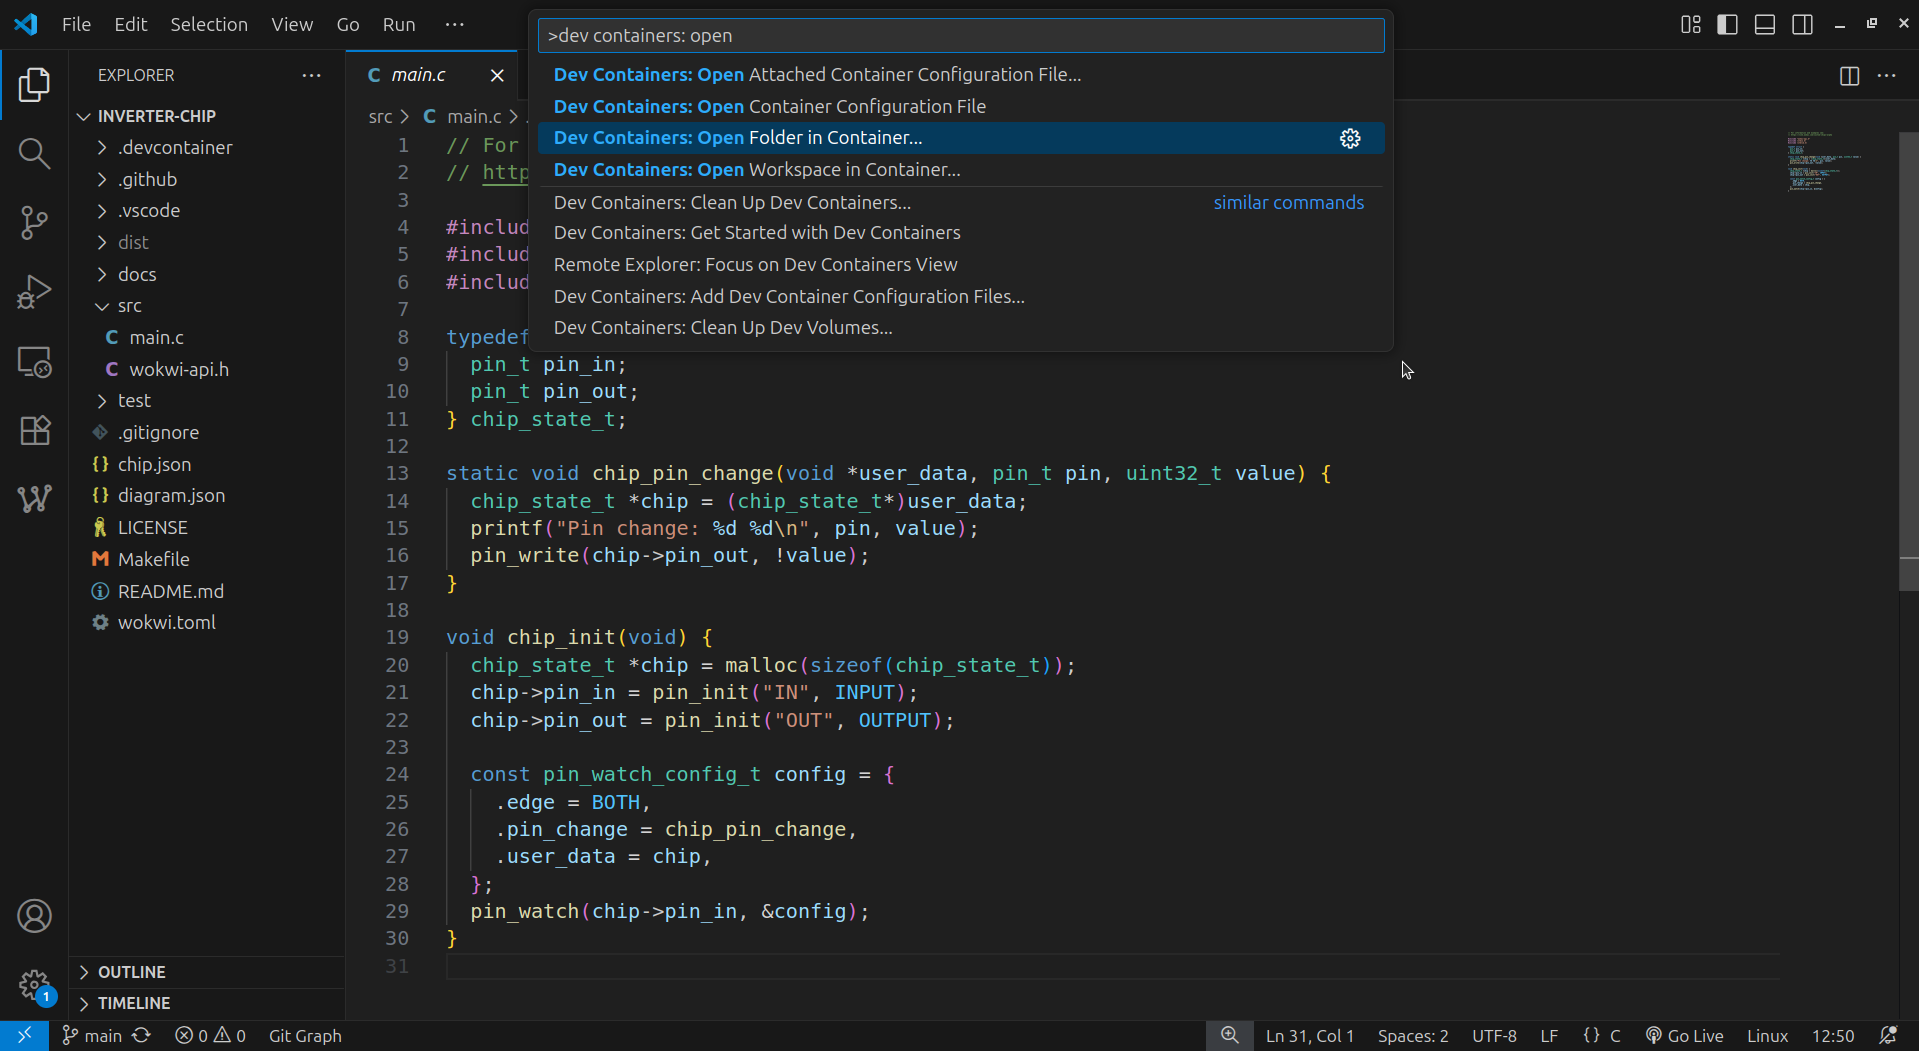Select the main.c editor tab
The width and height of the screenshot is (1919, 1051).
418,74
